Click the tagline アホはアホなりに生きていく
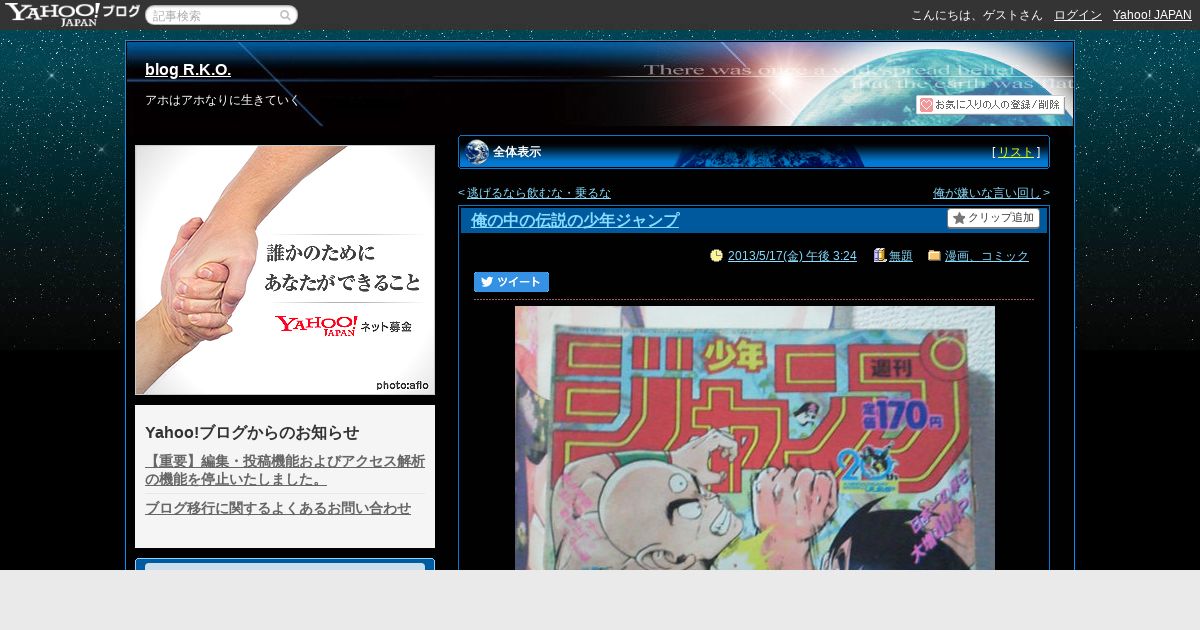This screenshot has height=630, width=1200. pyautogui.click(x=222, y=101)
